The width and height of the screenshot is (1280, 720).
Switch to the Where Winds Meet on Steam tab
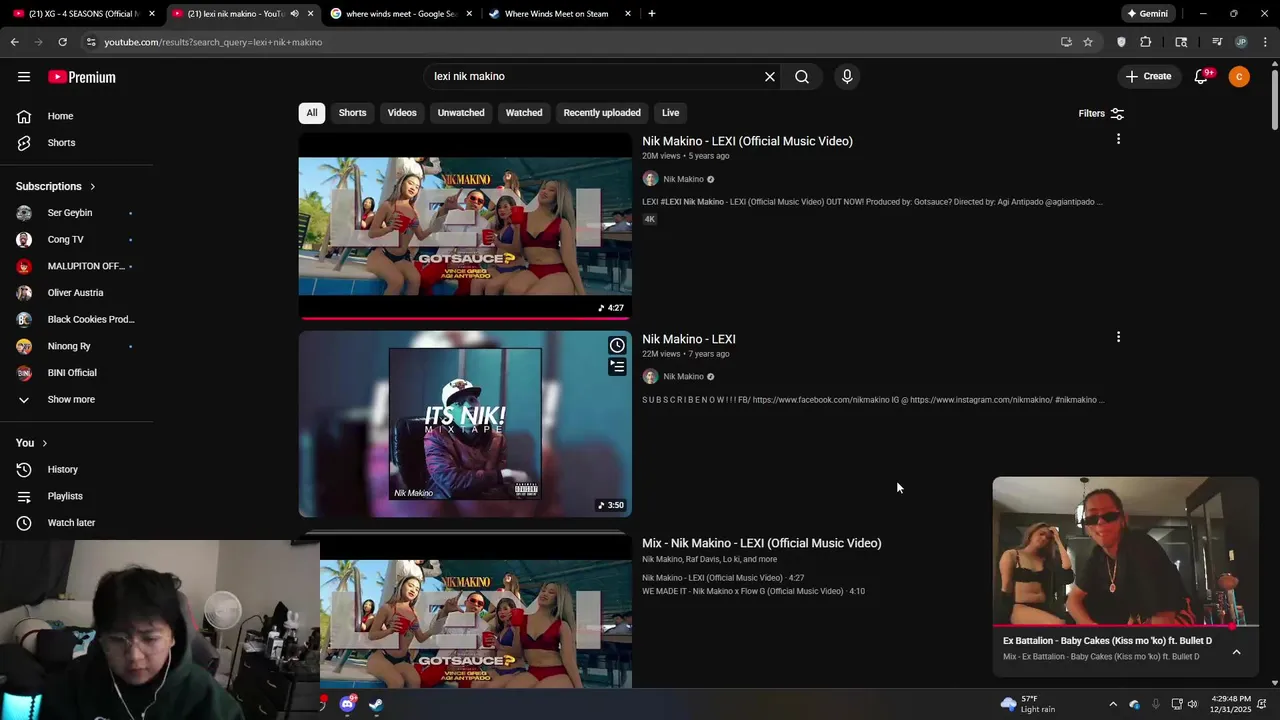[x=556, y=14]
